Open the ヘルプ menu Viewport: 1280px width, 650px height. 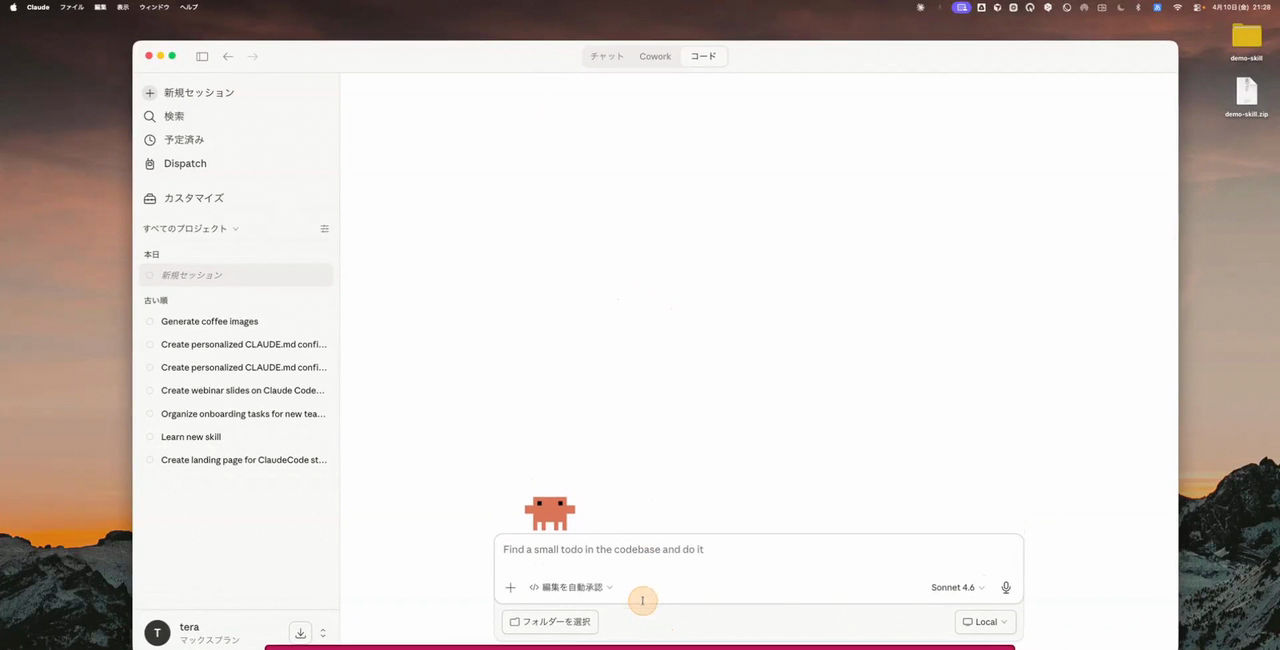click(x=189, y=7)
